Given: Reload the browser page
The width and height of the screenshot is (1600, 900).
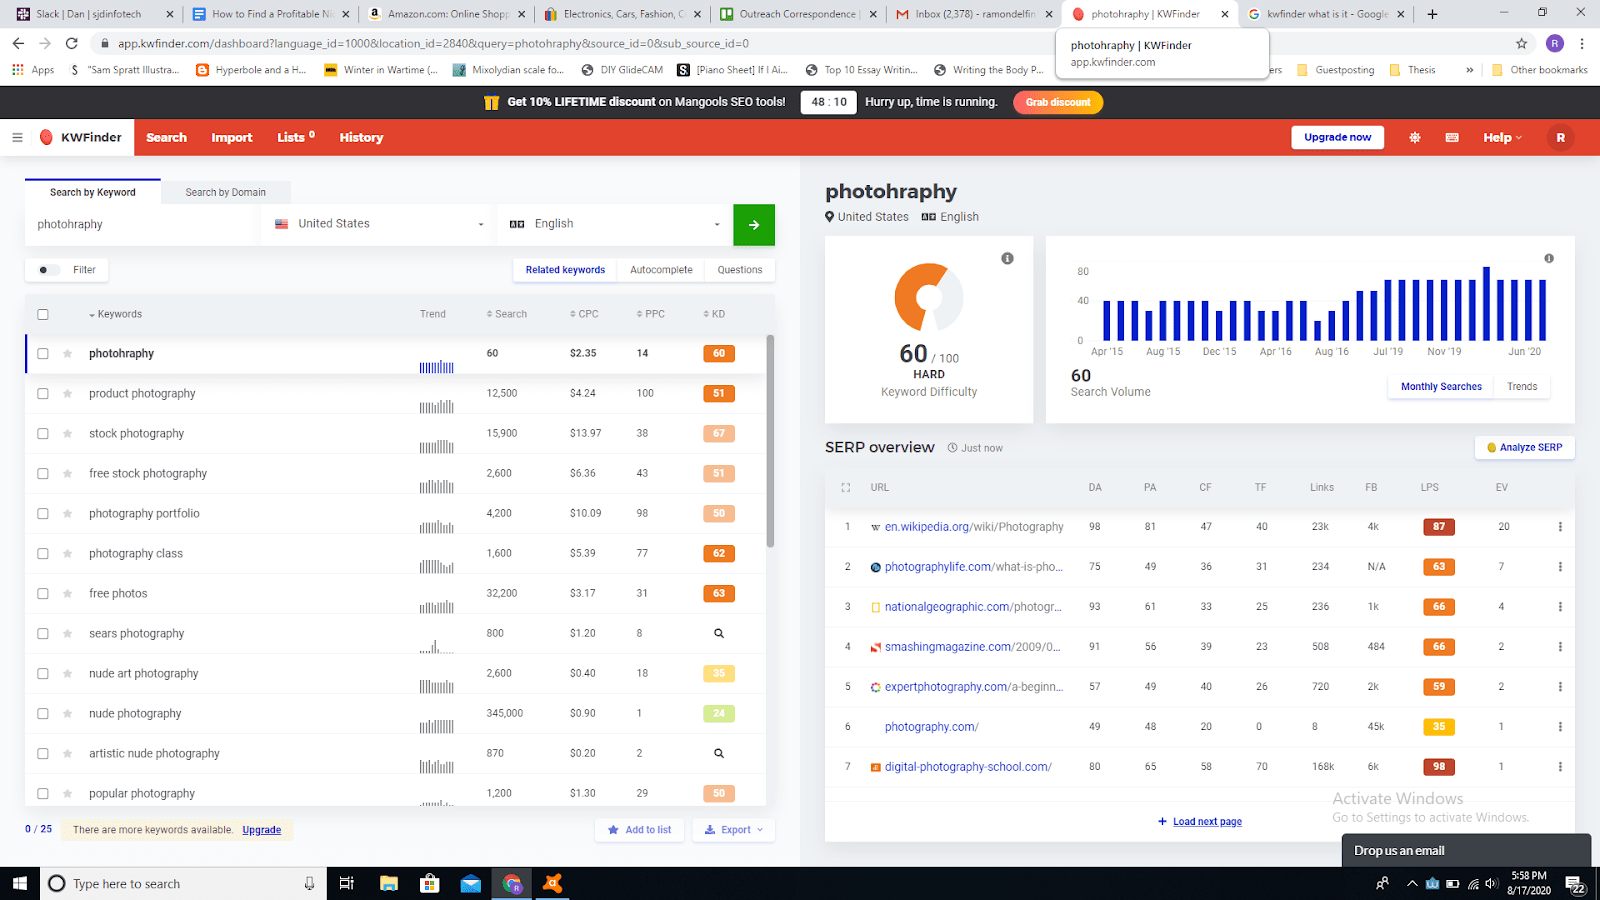Looking at the screenshot, I should pyautogui.click(x=71, y=43).
